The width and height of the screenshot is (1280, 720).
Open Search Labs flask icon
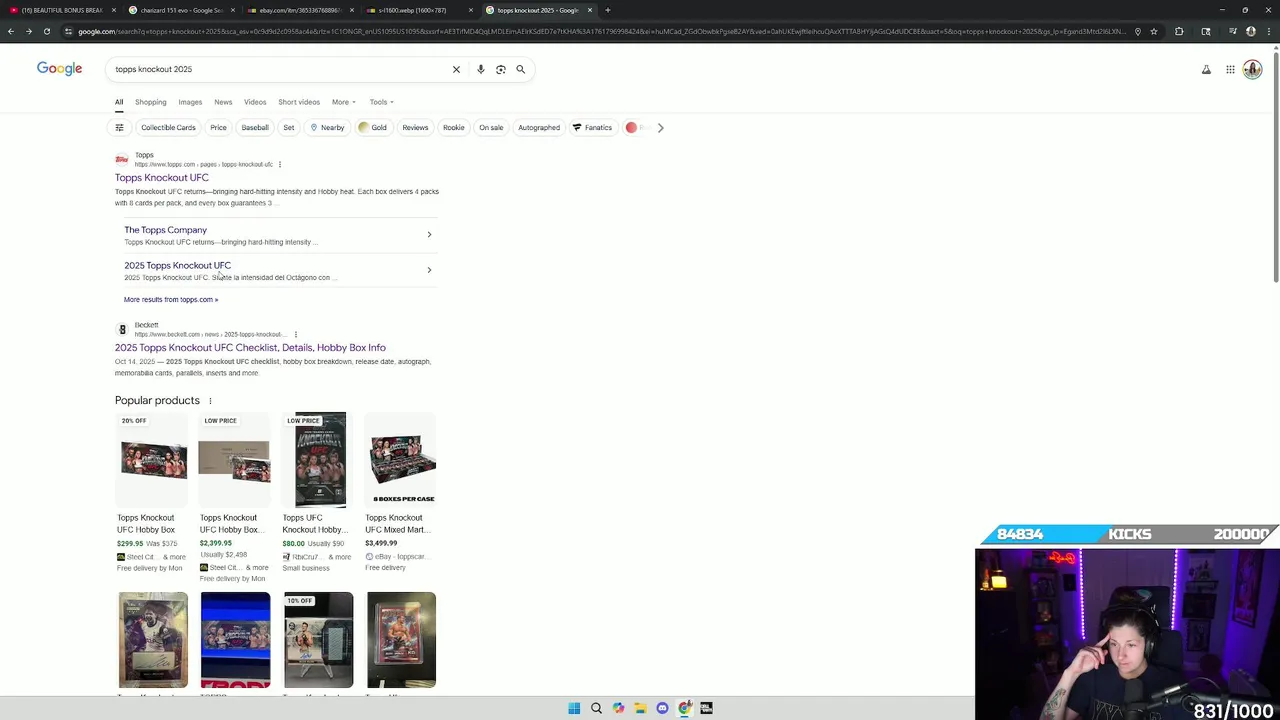tap(1206, 69)
